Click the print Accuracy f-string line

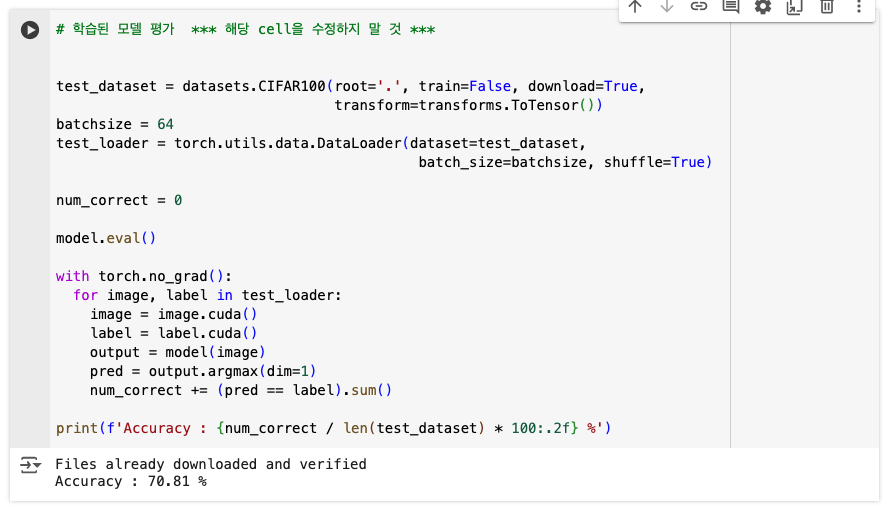coord(334,428)
